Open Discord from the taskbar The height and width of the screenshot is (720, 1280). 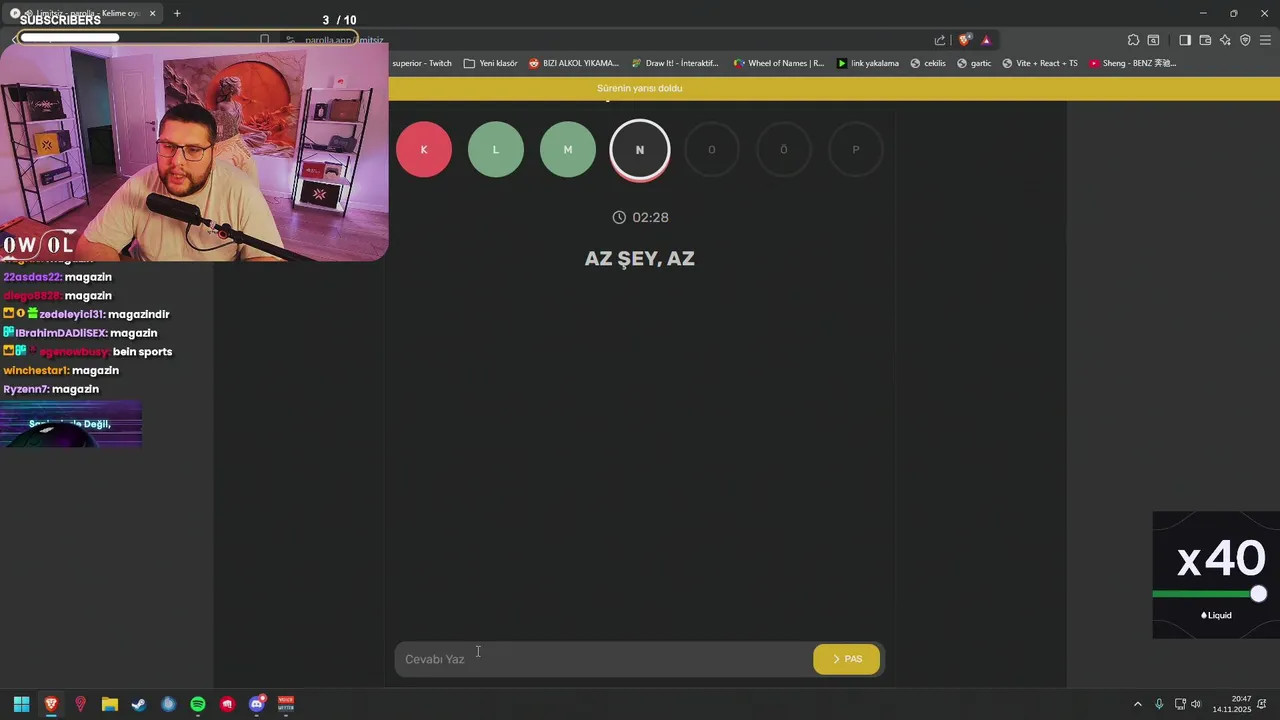point(257,704)
